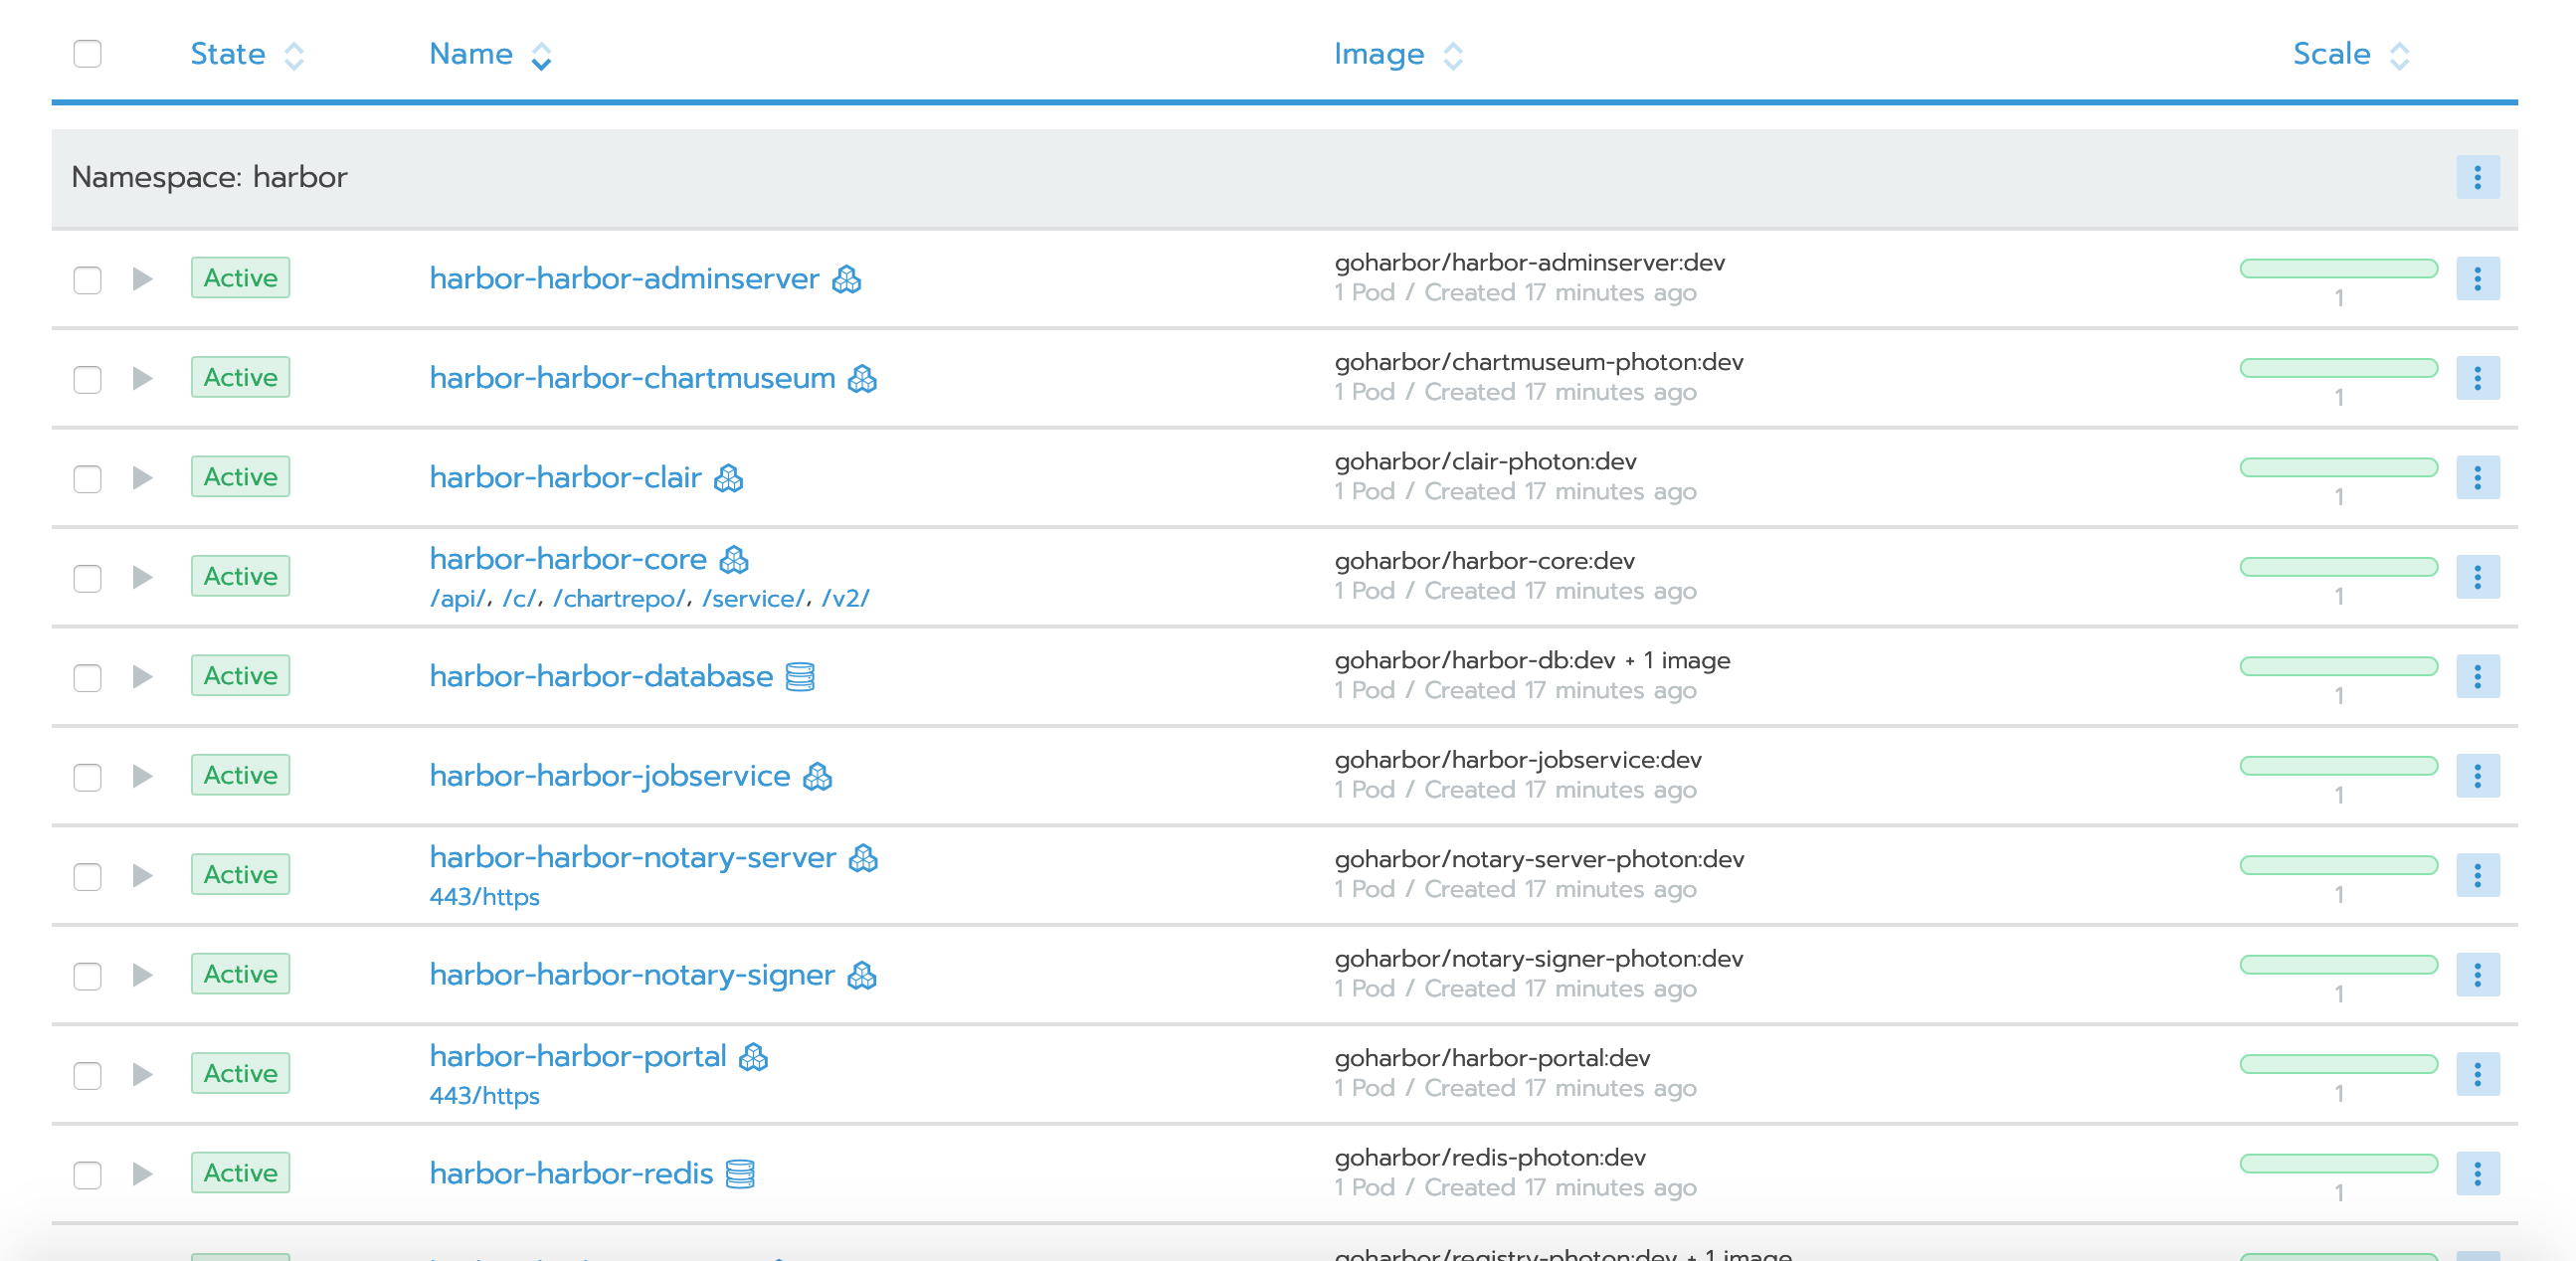Select the harbor-harbor-adminserver row checkbox

click(x=88, y=280)
